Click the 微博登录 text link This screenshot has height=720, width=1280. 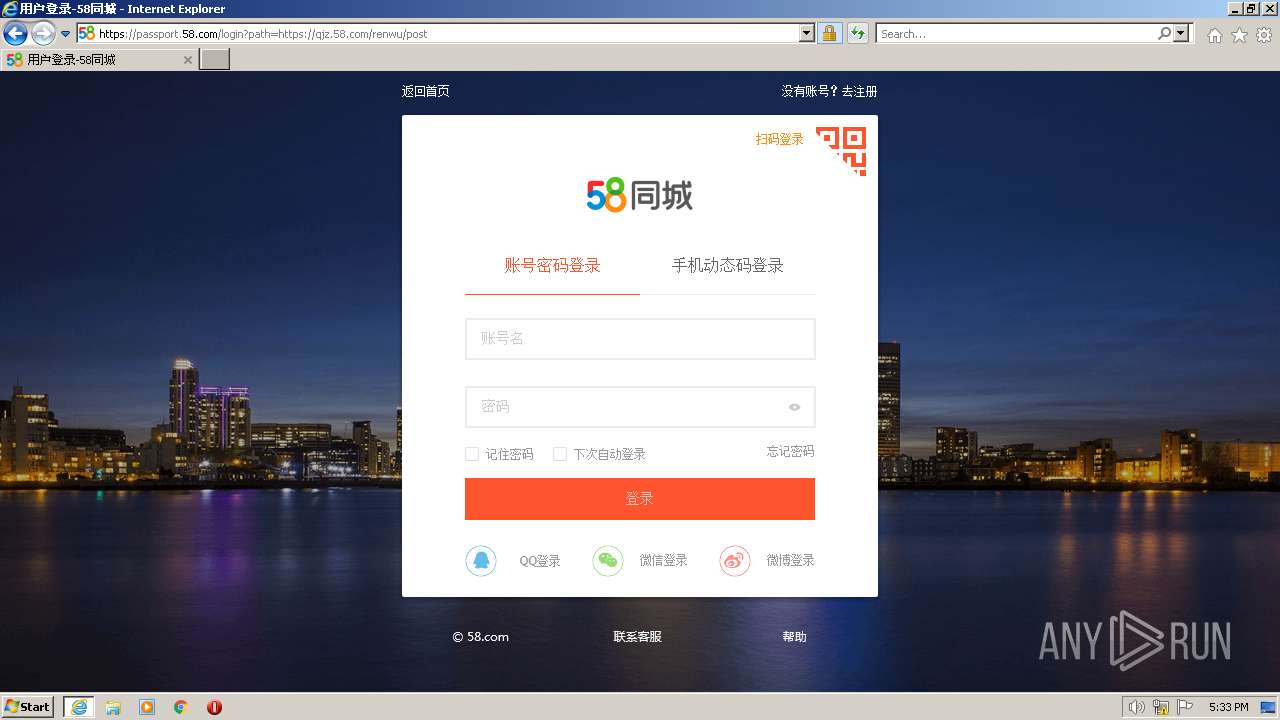coord(791,561)
